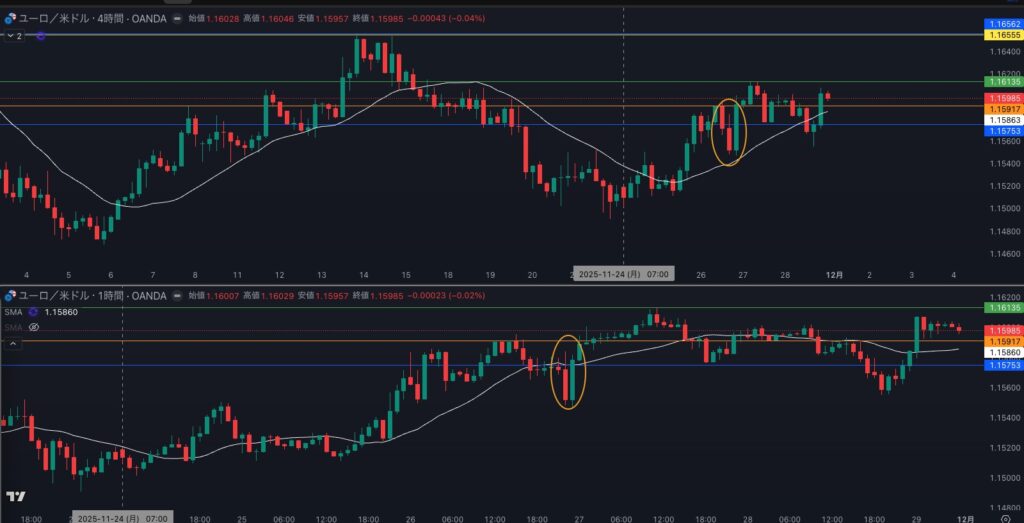Image resolution: width=1024 pixels, height=523 pixels.
Task: Select the orange horizontal line in the 4-hour chart
Action: (490, 106)
